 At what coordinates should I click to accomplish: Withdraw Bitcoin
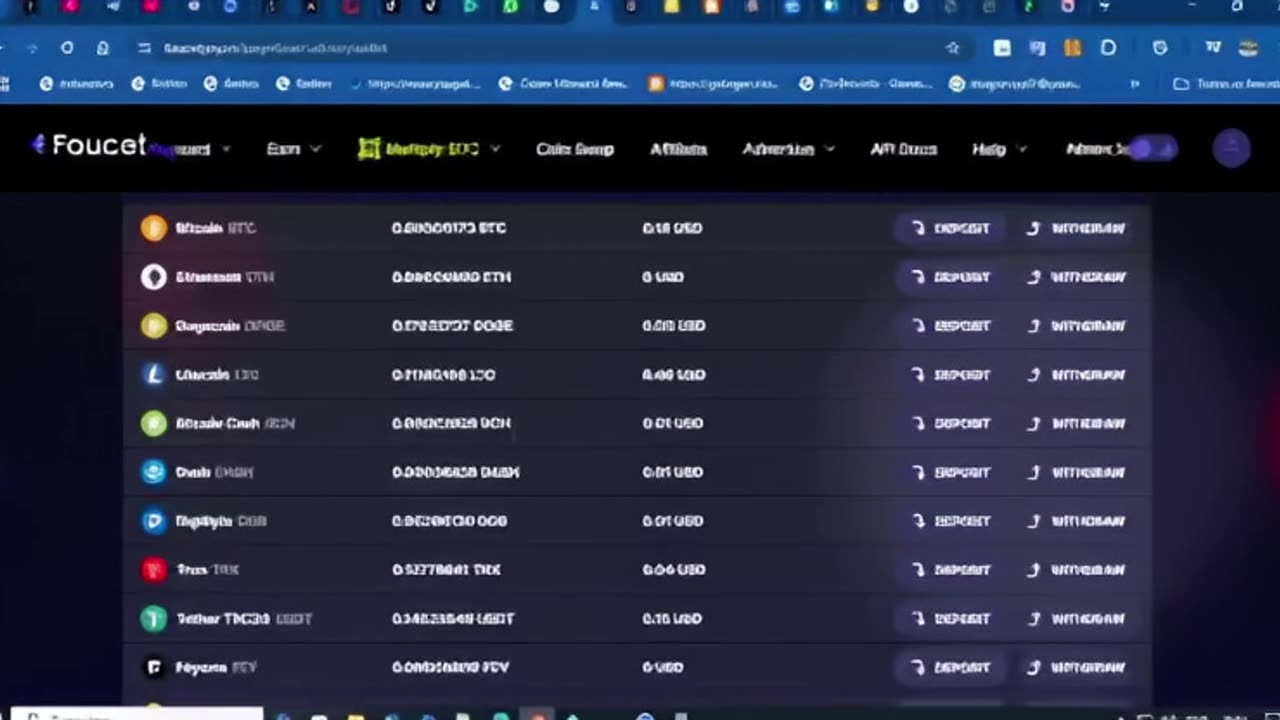1076,228
